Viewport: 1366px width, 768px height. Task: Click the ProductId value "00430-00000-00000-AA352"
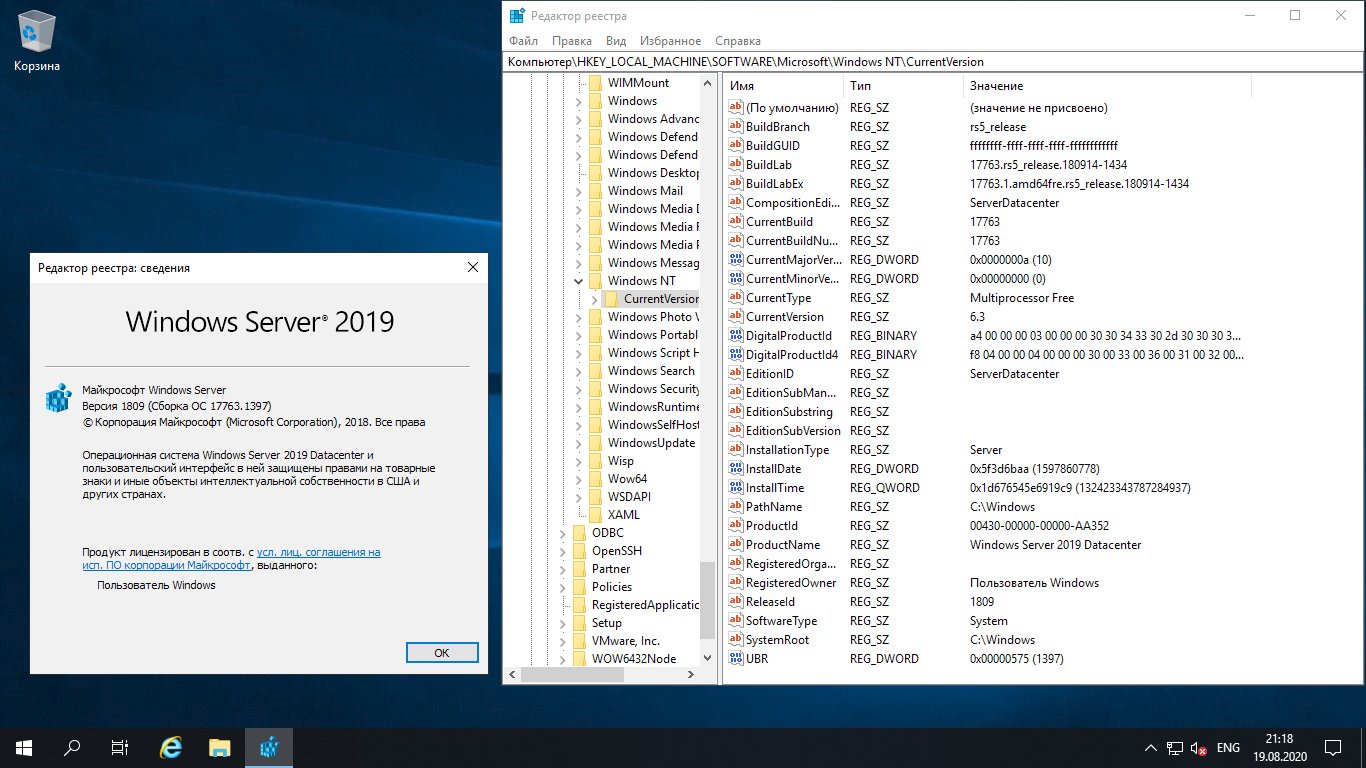click(1039, 526)
